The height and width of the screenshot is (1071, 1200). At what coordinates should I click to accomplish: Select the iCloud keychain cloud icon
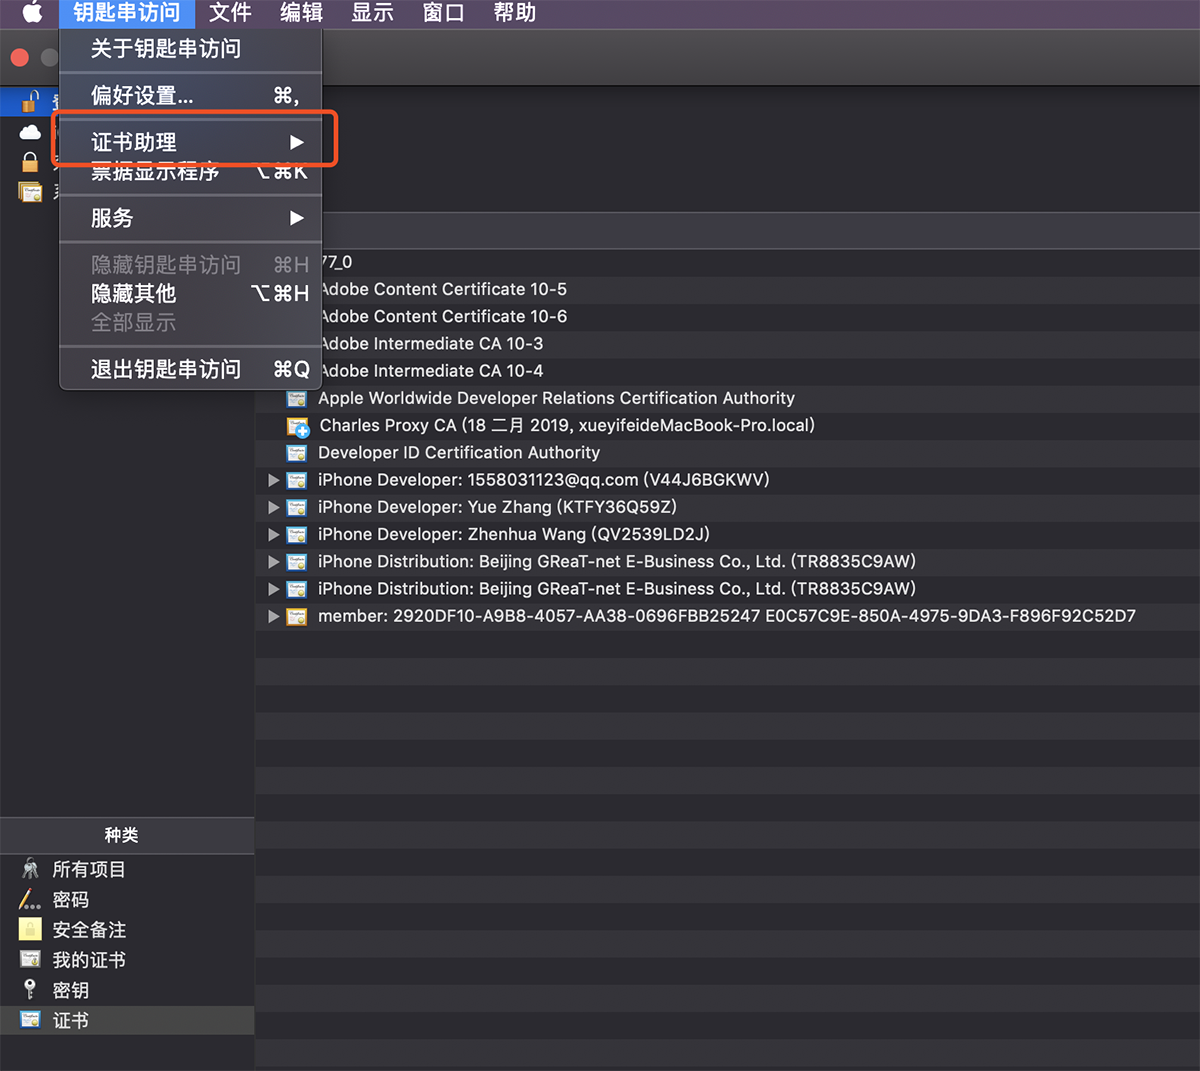[31, 132]
